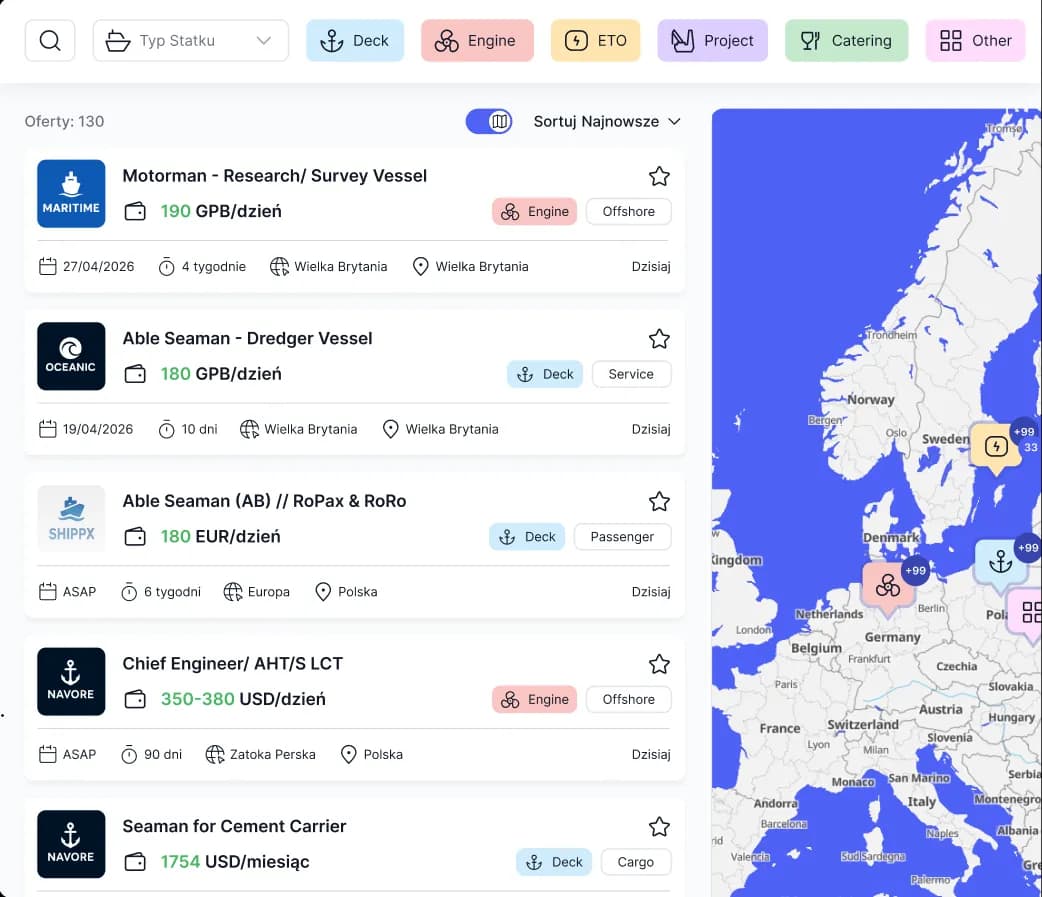Open Able Seaman - Dredger Vessel title
This screenshot has height=897, width=1042.
[x=247, y=339]
